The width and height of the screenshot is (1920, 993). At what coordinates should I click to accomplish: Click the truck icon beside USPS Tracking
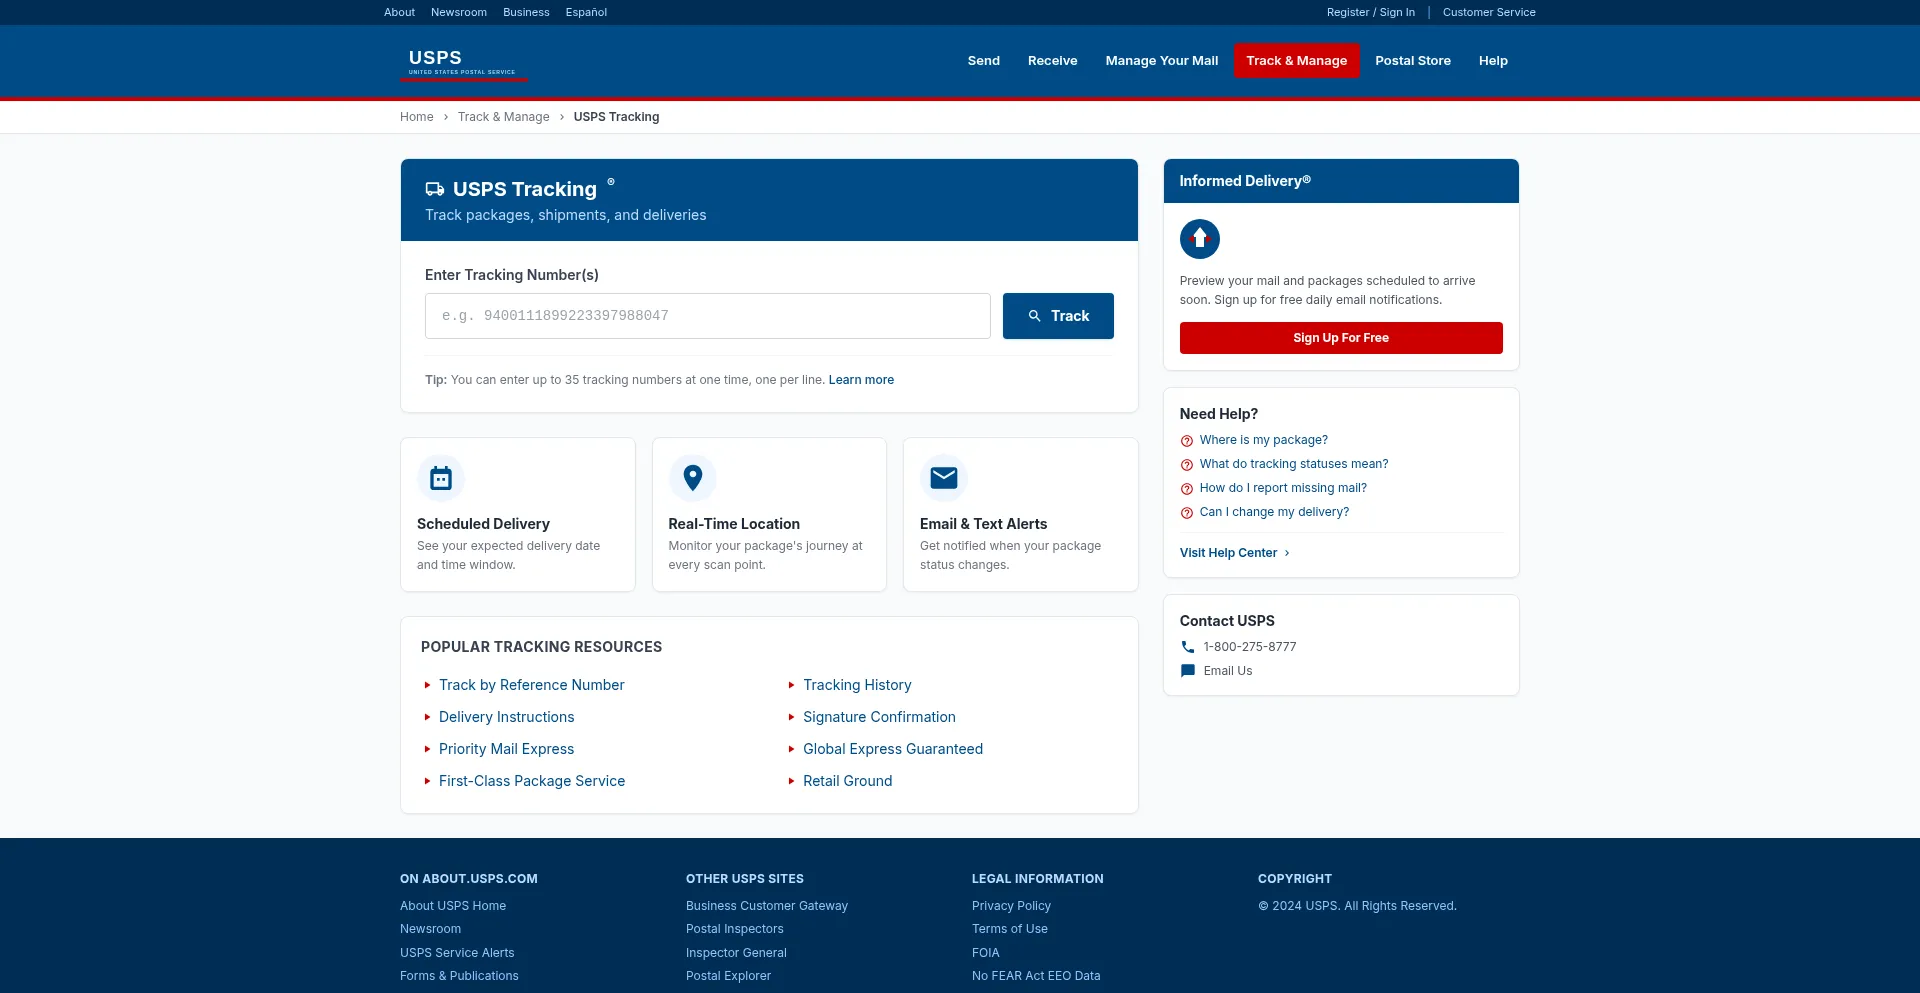[435, 189]
